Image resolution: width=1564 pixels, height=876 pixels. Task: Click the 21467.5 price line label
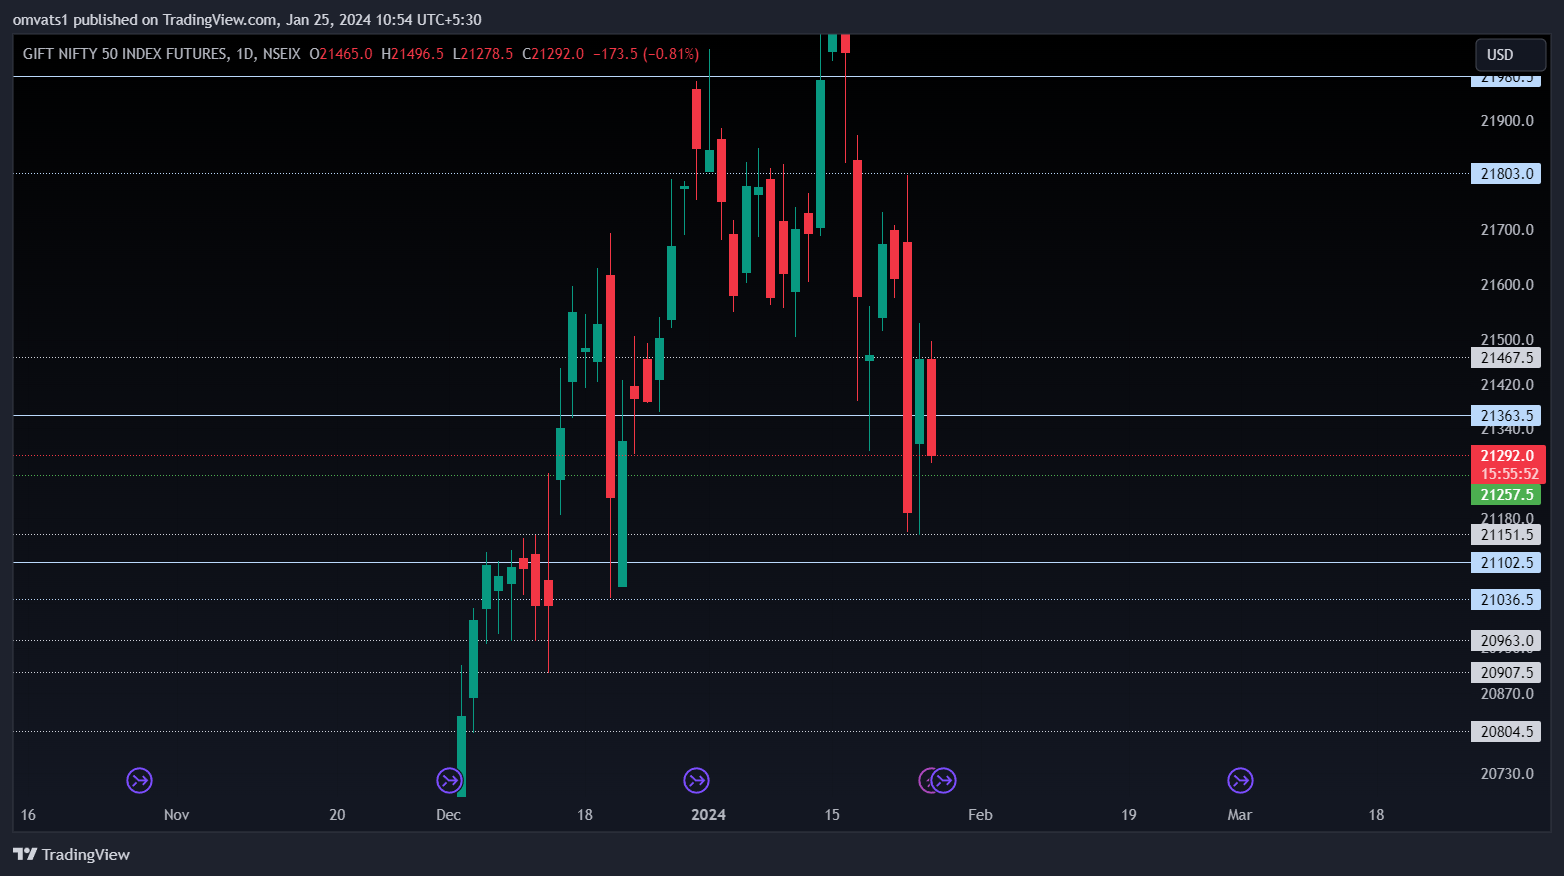click(x=1506, y=358)
